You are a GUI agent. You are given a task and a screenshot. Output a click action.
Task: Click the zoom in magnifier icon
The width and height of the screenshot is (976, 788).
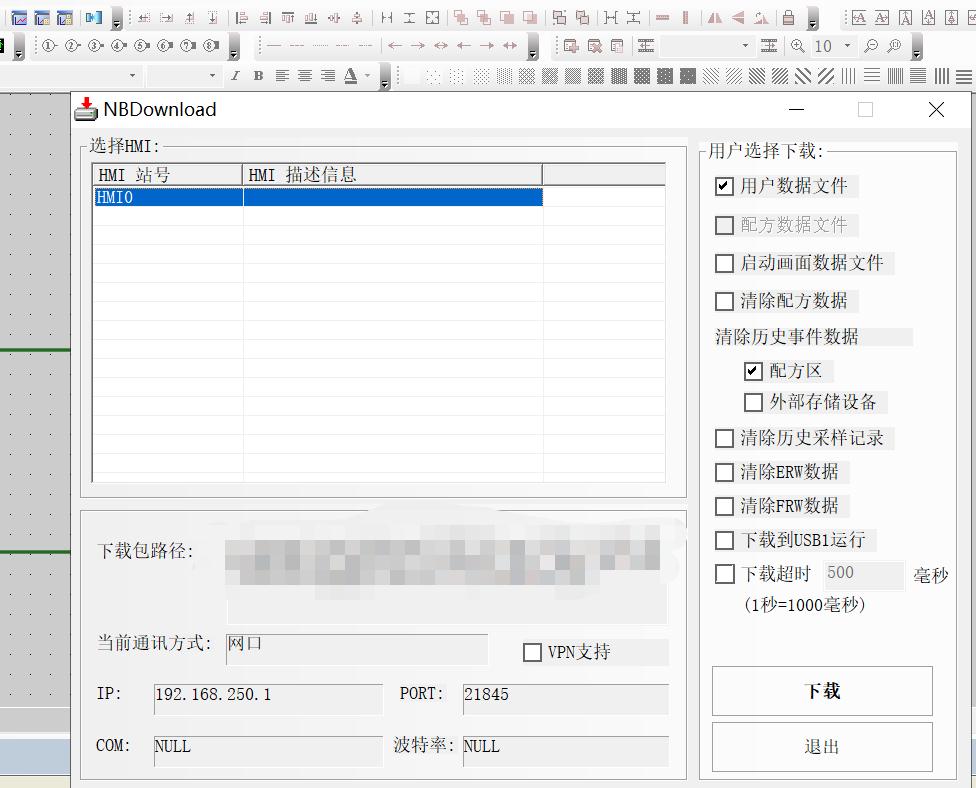tap(797, 45)
